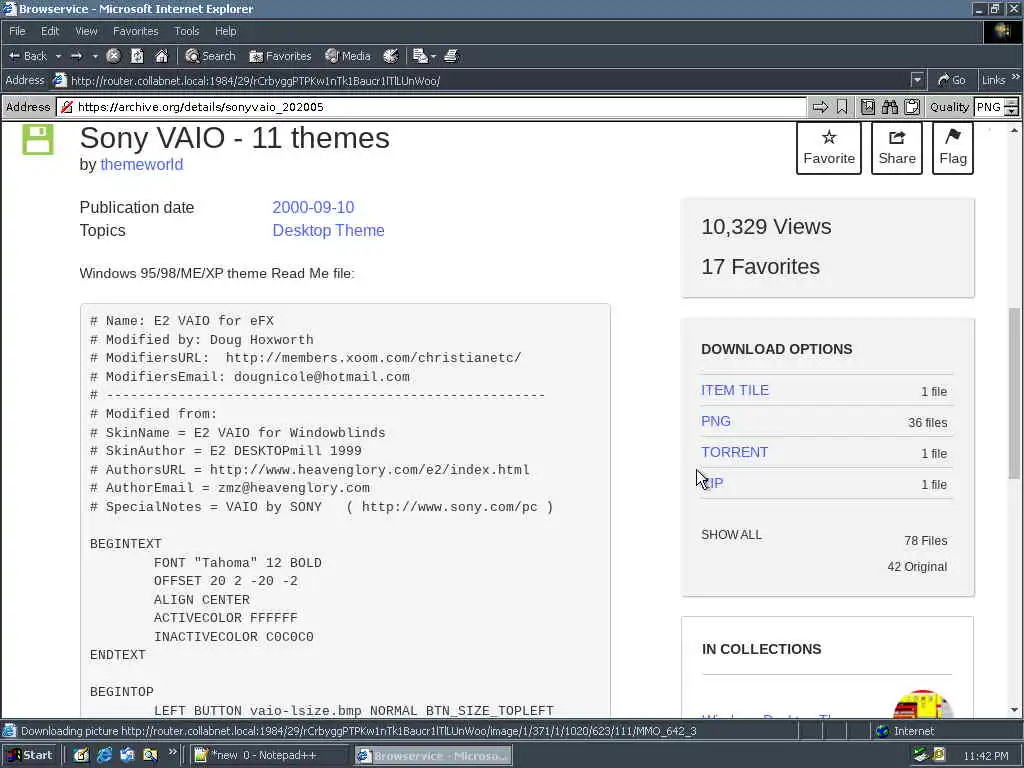This screenshot has width=1024, height=768.
Task: Open PNG download option
Action: 716,421
